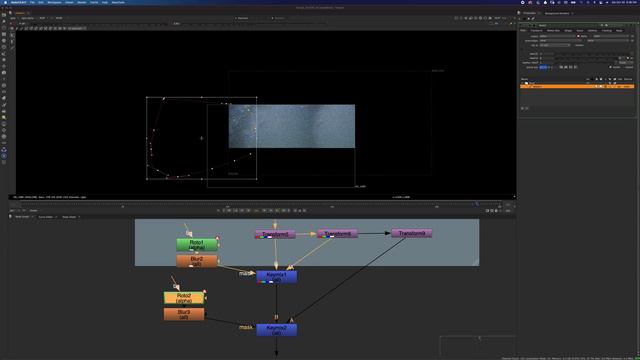The height and width of the screenshot is (360, 640).
Task: Open the File menu
Action: [x=32, y=2]
